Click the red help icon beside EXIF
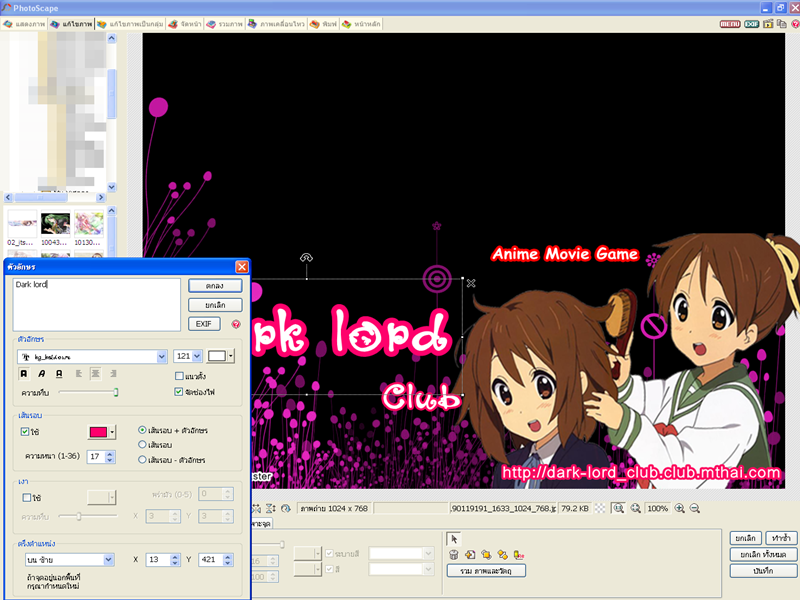Image resolution: width=800 pixels, height=600 pixels. tap(236, 324)
